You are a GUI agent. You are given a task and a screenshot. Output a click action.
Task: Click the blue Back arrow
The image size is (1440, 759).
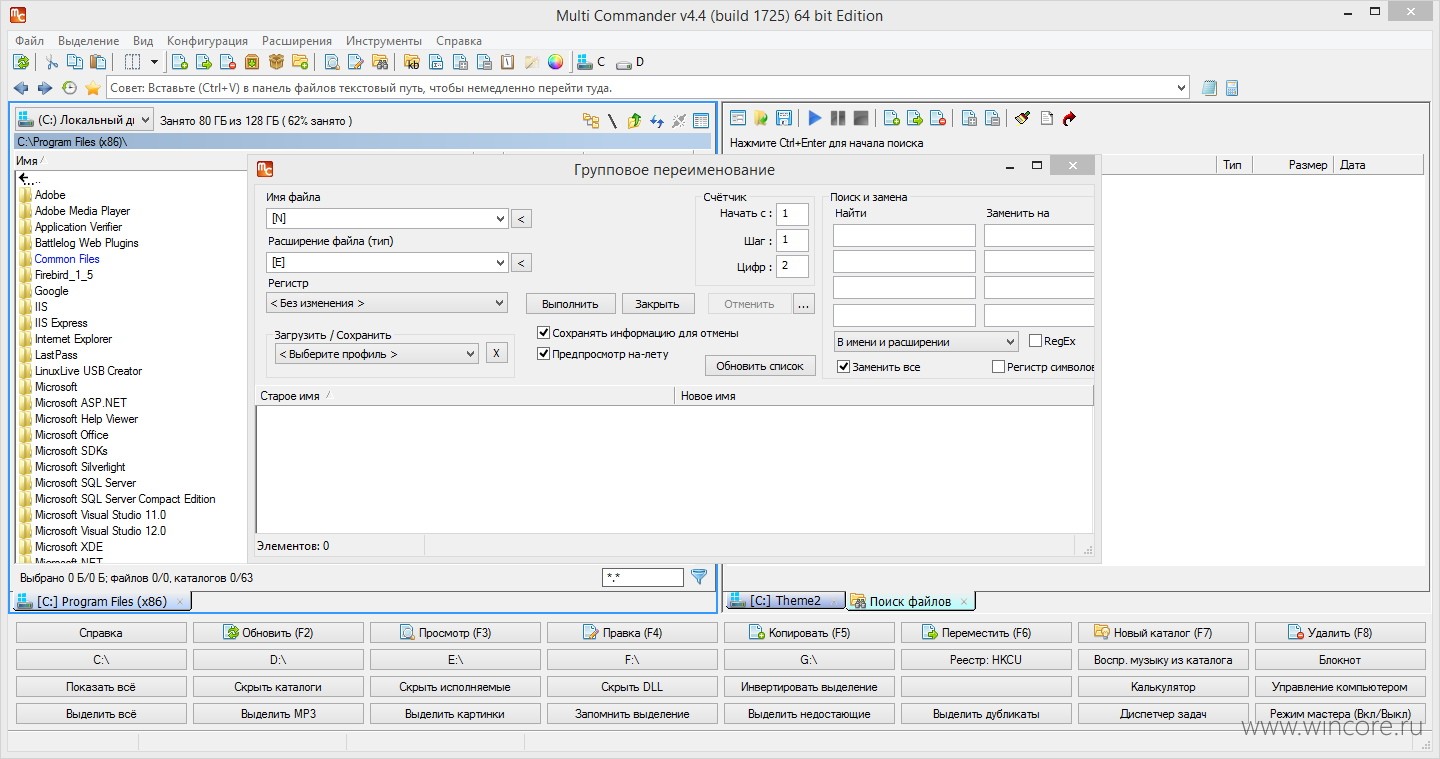click(20, 88)
